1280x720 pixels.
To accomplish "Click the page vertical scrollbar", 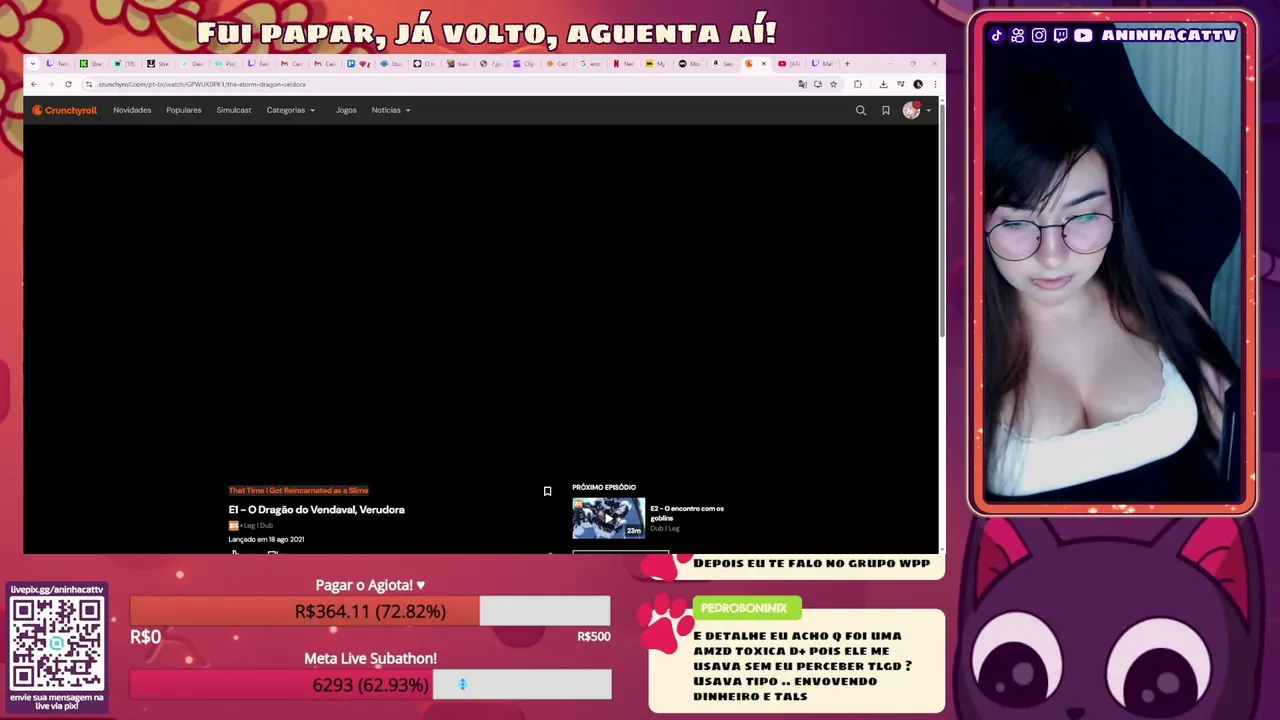I will click(x=941, y=220).
